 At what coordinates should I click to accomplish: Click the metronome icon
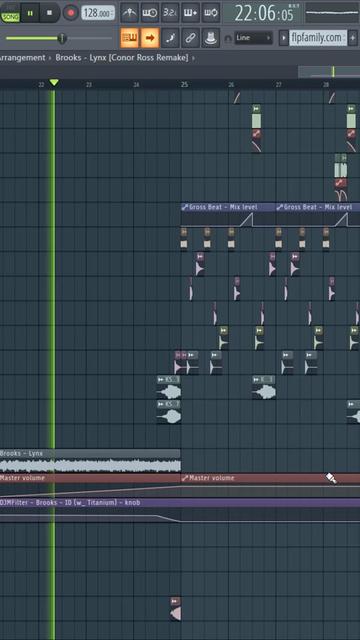click(130, 13)
